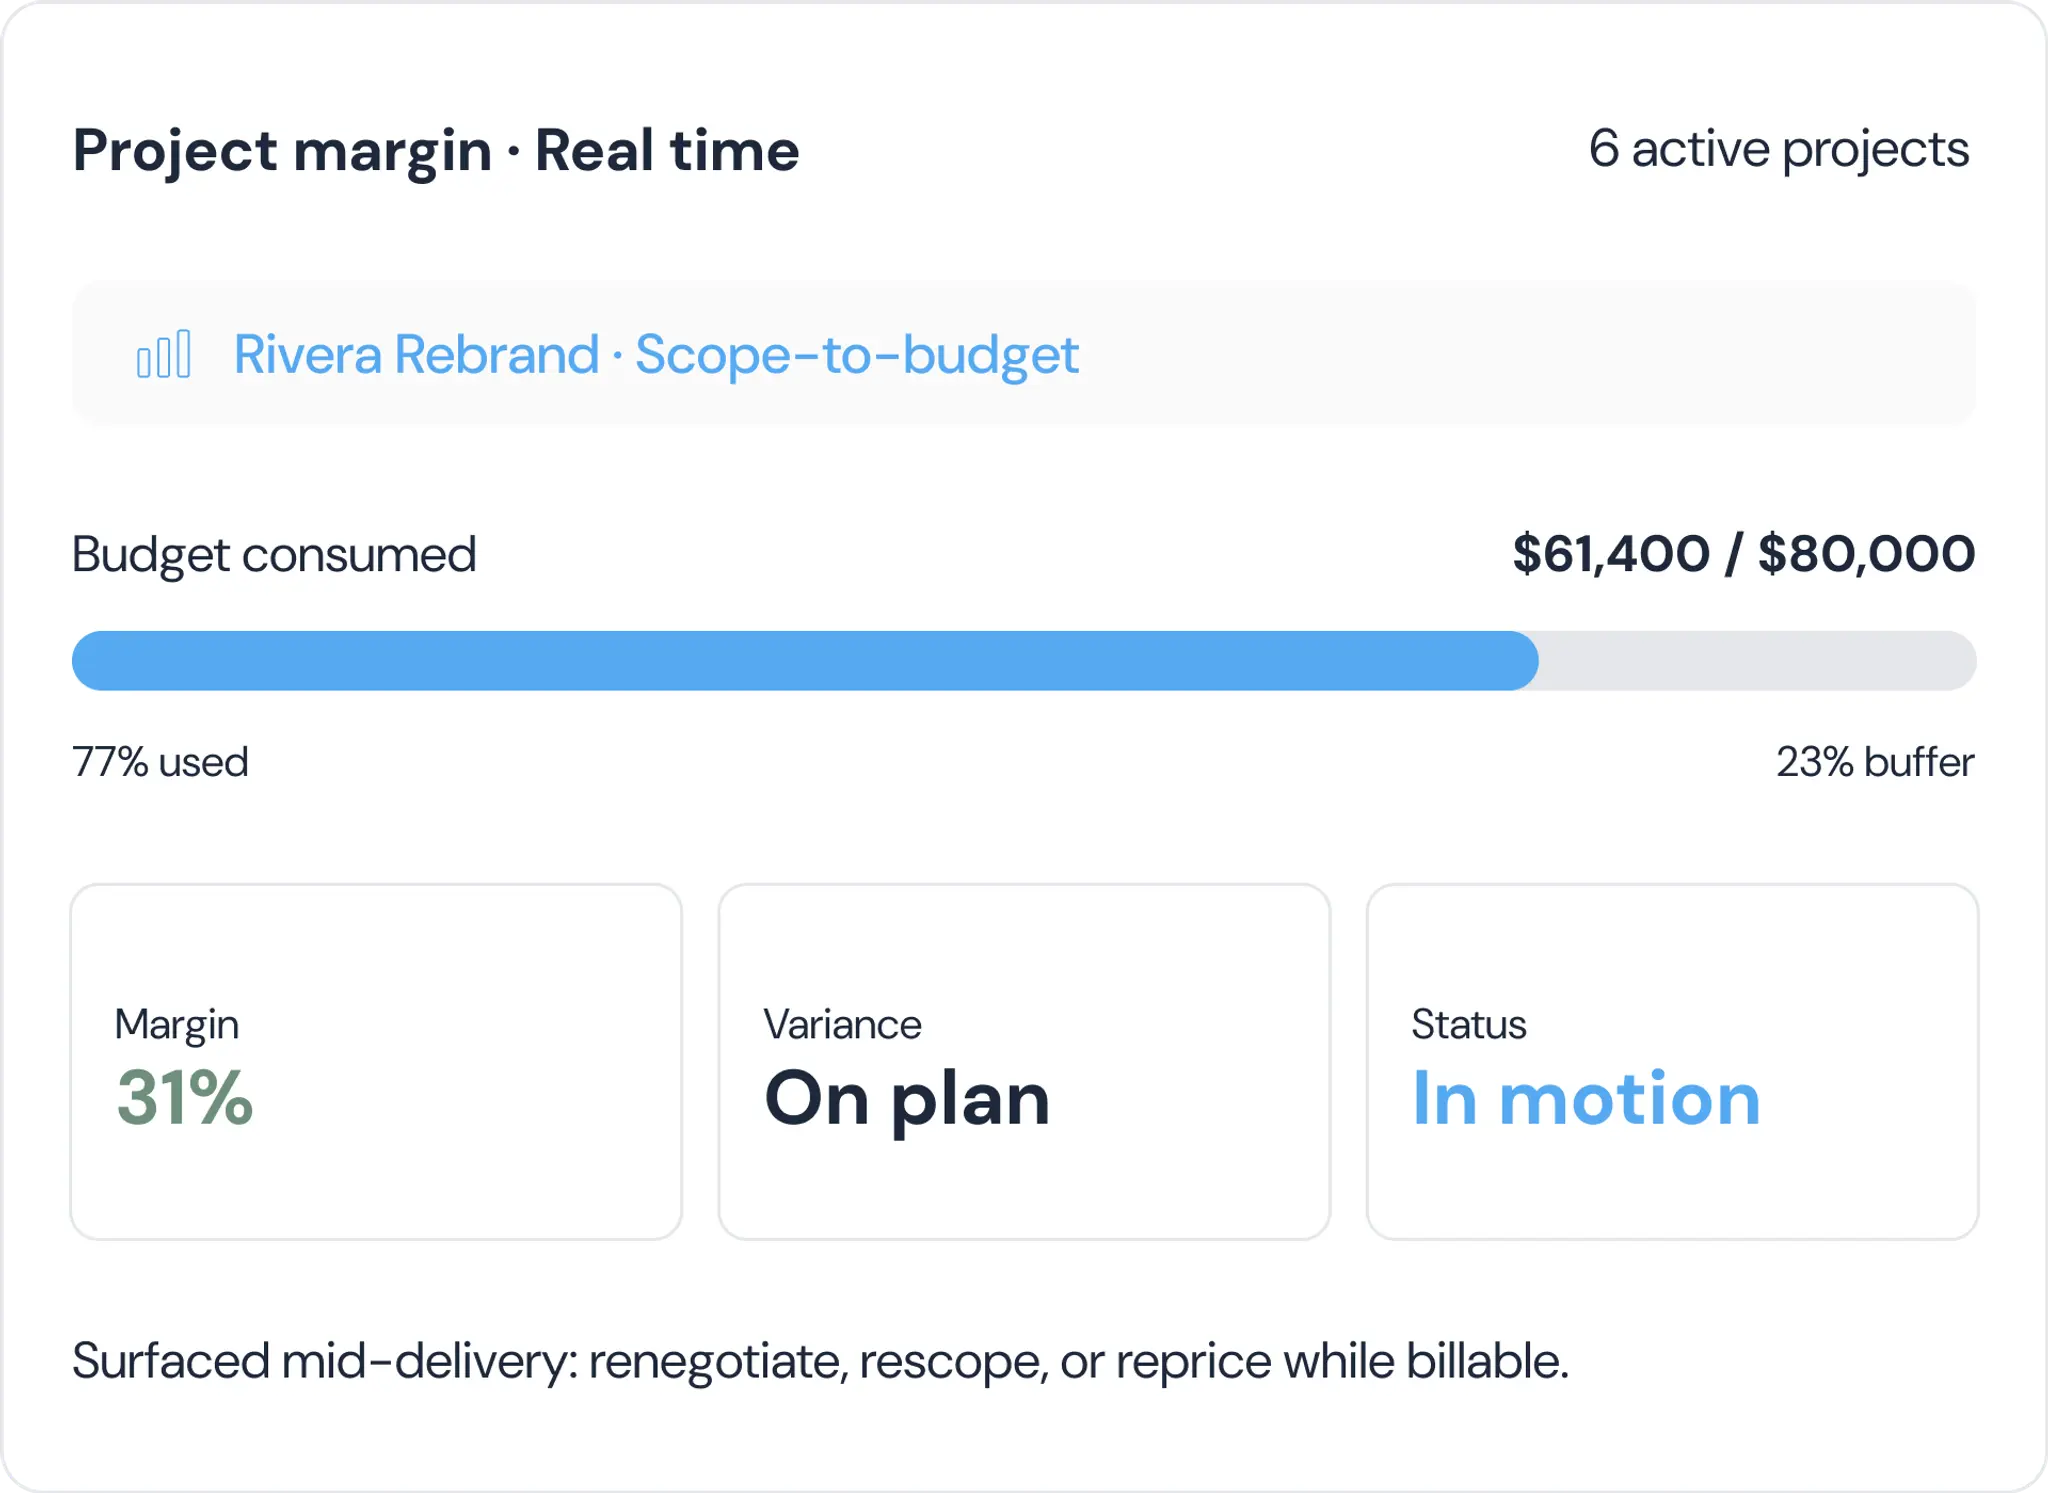The image size is (2048, 1493).
Task: Click the Surfaced mid-delivery footer note
Action: point(820,1362)
